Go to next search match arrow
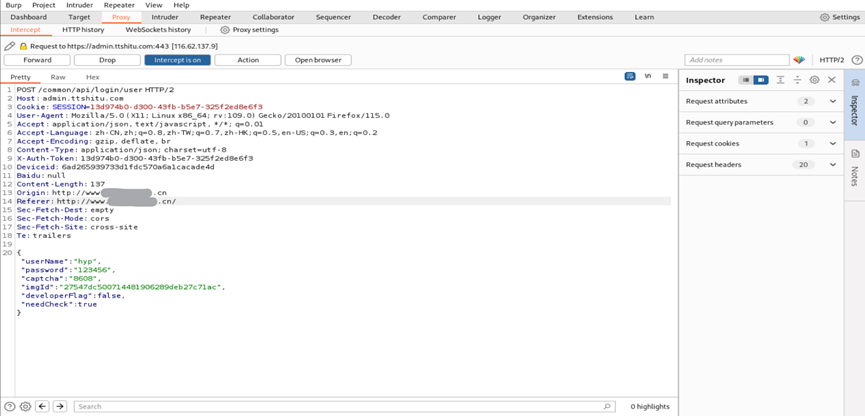The image size is (865, 416). coord(60,407)
